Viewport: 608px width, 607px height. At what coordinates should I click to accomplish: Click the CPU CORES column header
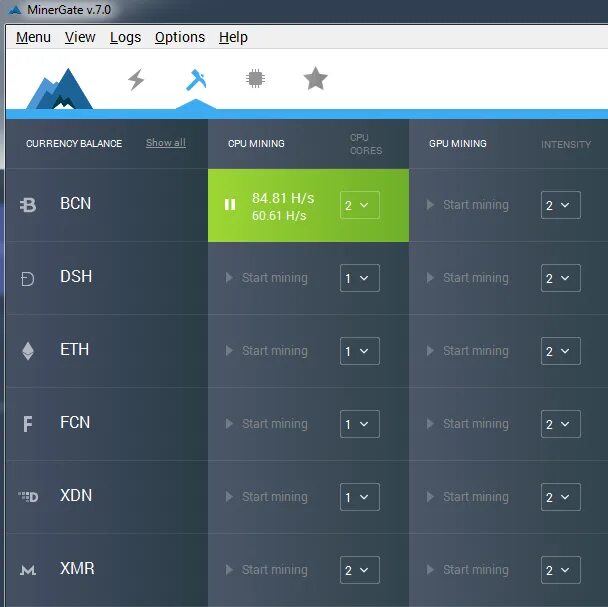[x=366, y=144]
